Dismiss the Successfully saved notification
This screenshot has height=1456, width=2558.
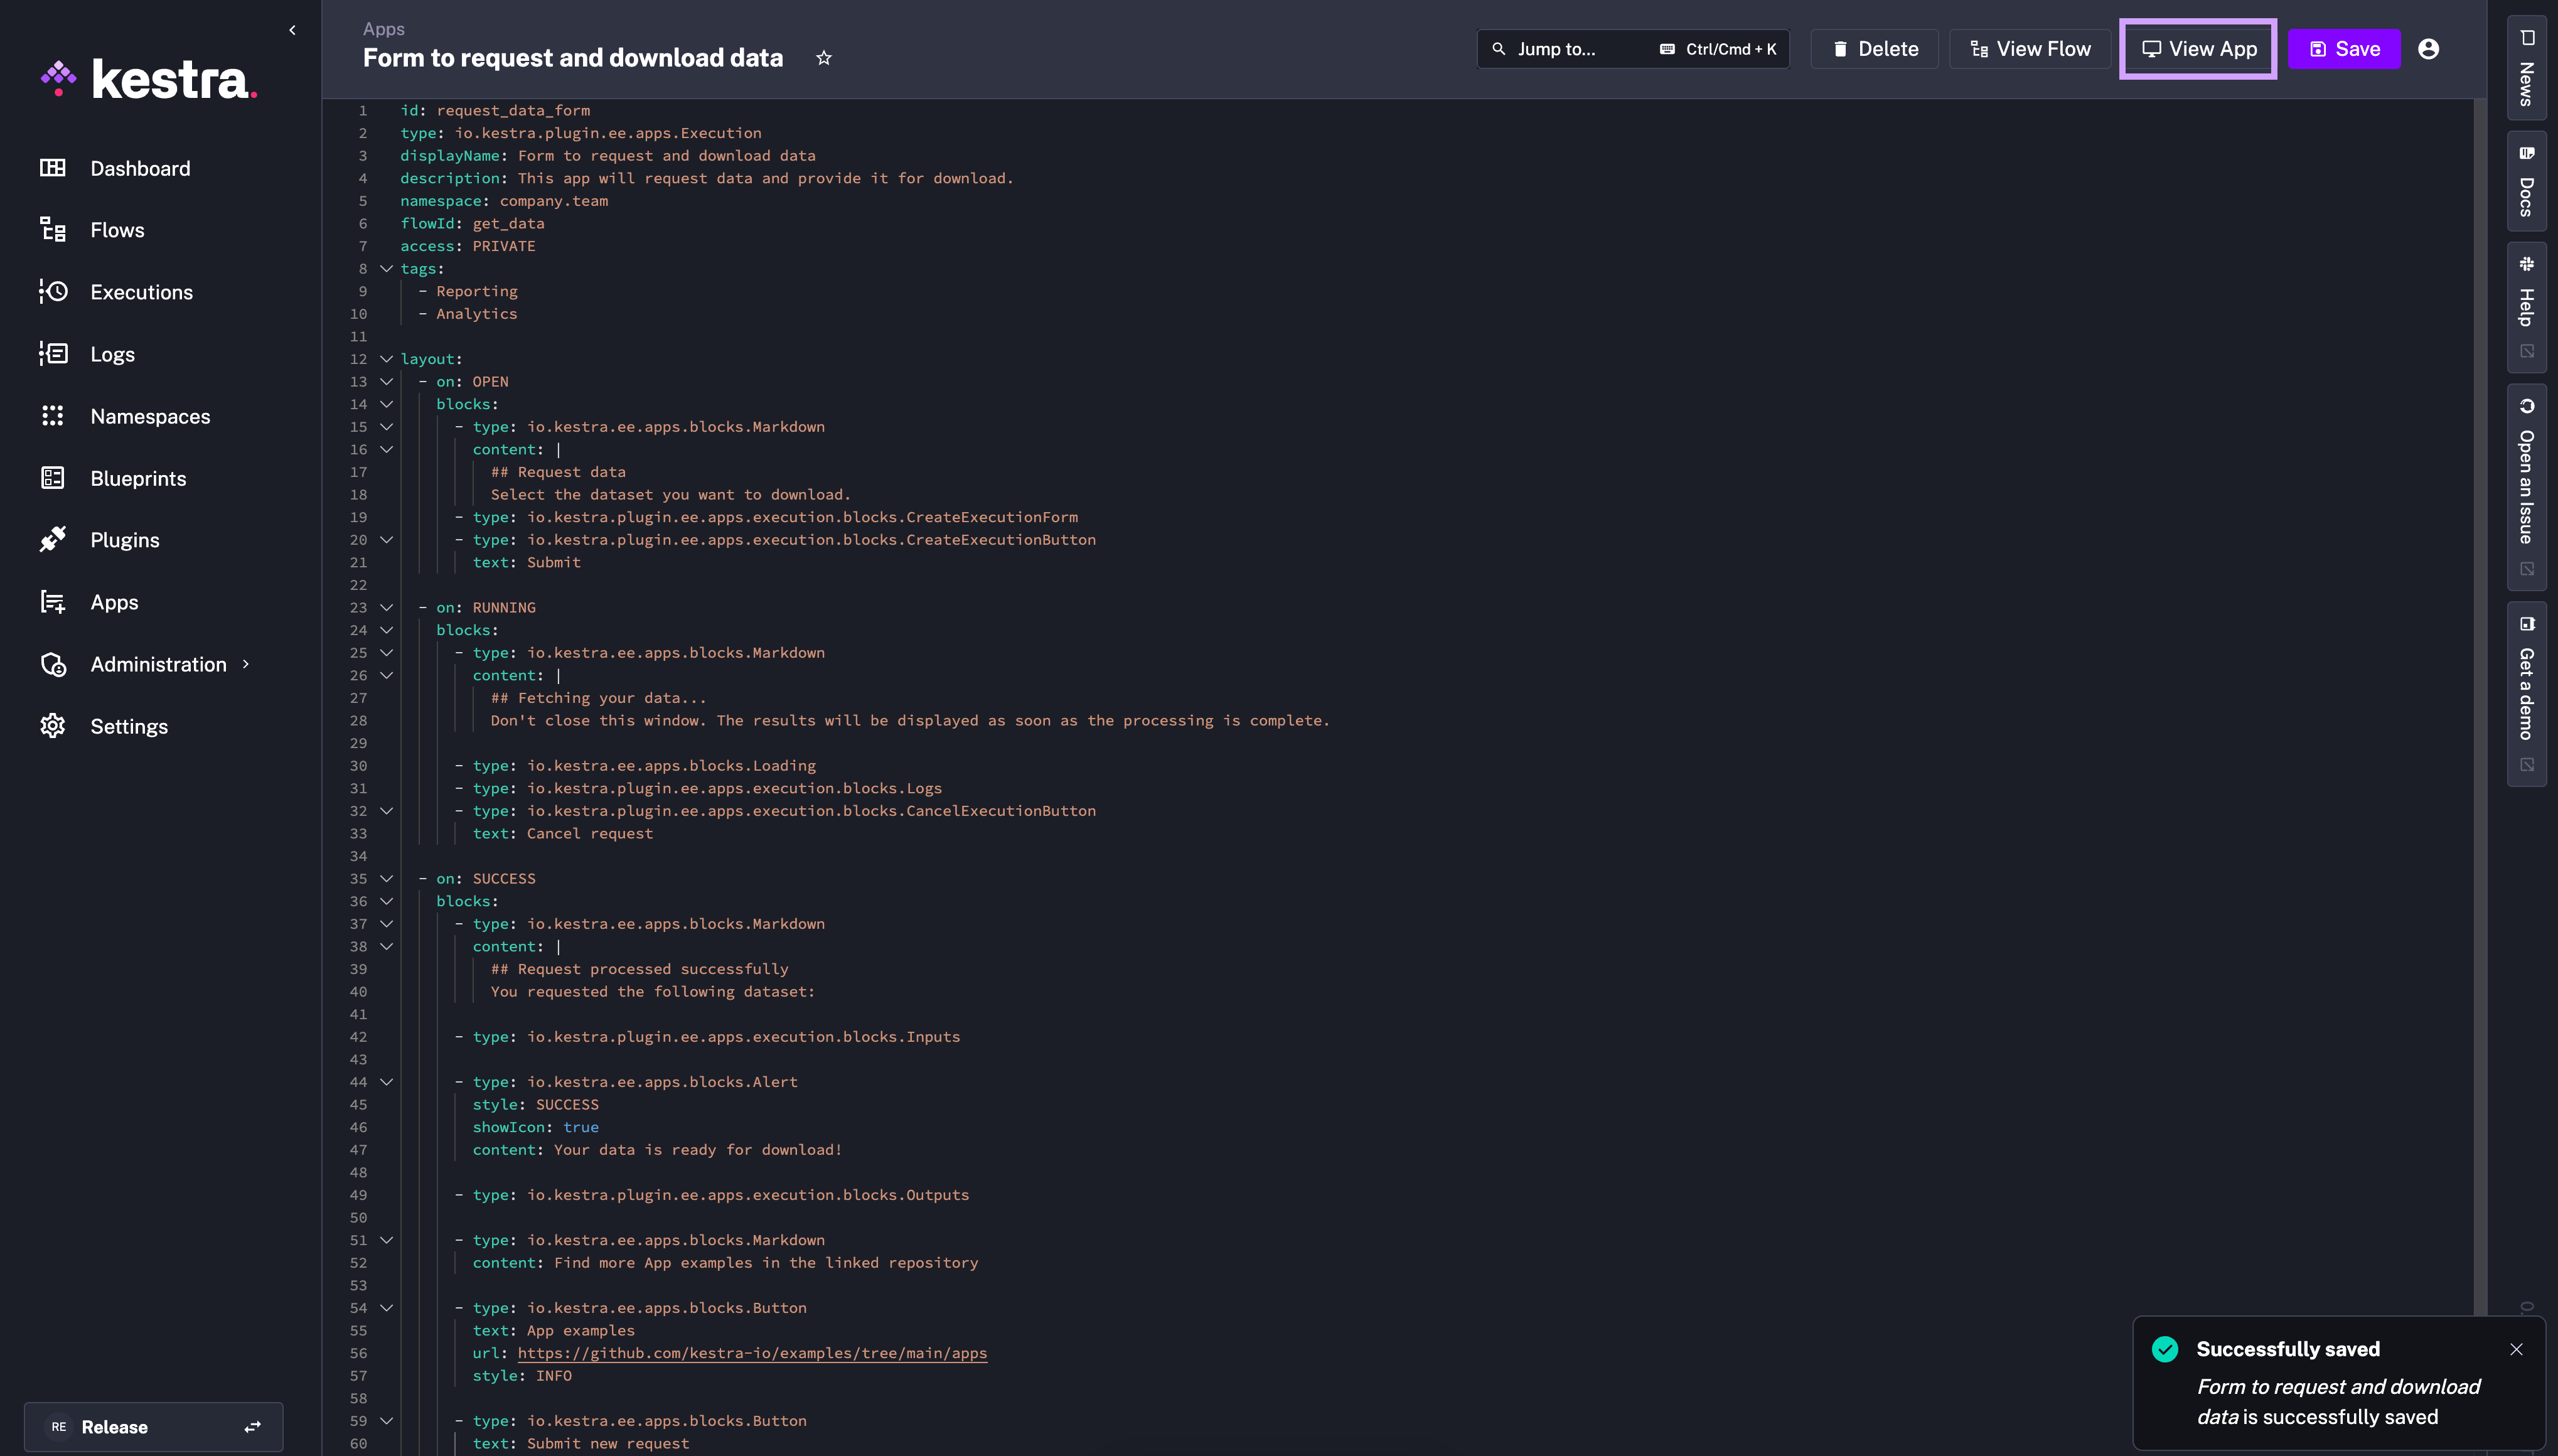point(2516,1349)
